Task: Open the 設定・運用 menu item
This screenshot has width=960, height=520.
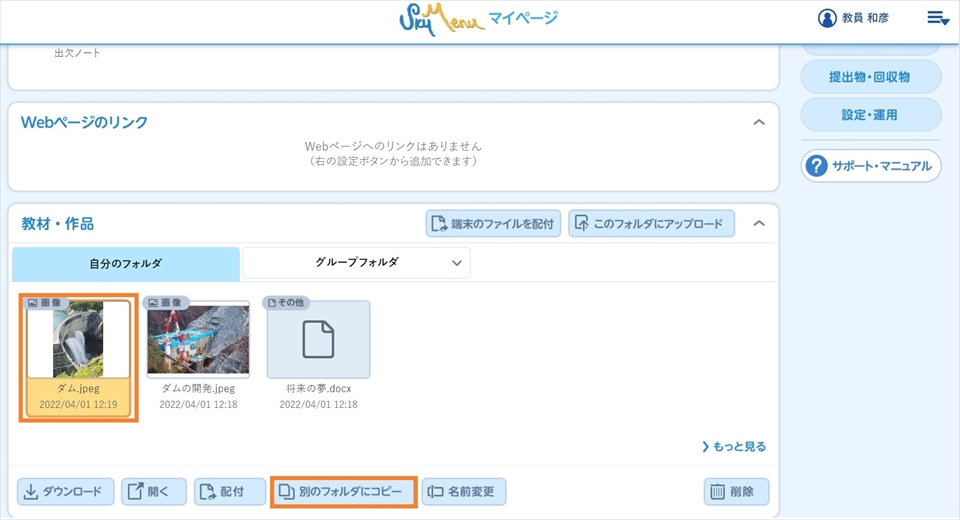Action: pos(870,115)
